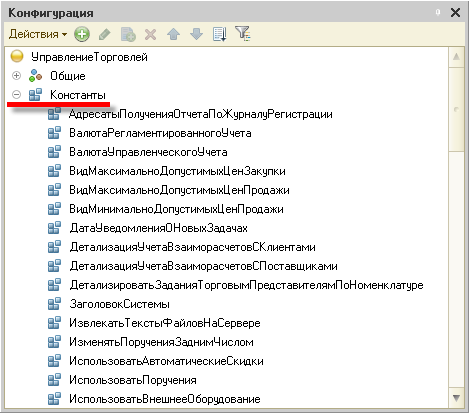Click icon beside ВалютаРегламентированногоУчета constant
Screen dimensions: 469x413
tap(54, 133)
